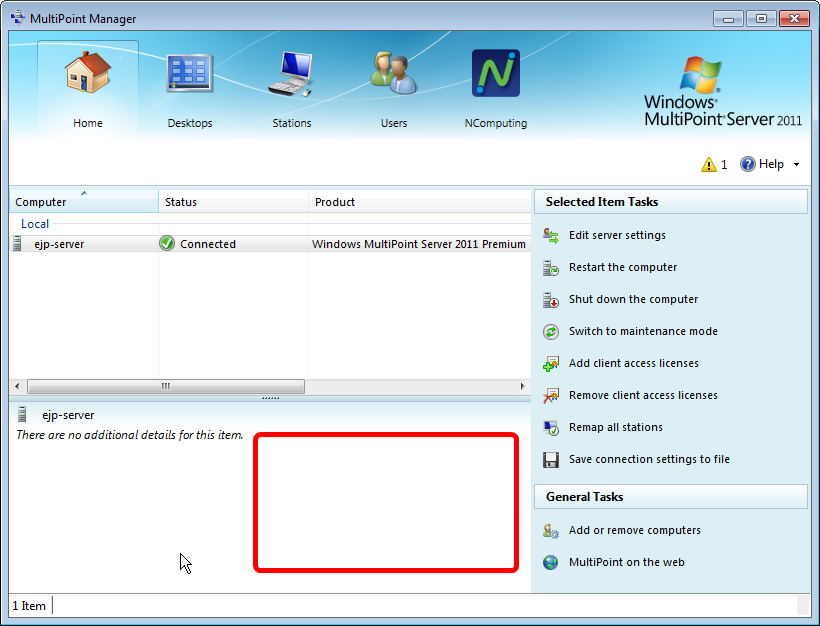Image resolution: width=820 pixels, height=626 pixels.
Task: Open the Home tab house icon
Action: click(x=88, y=72)
